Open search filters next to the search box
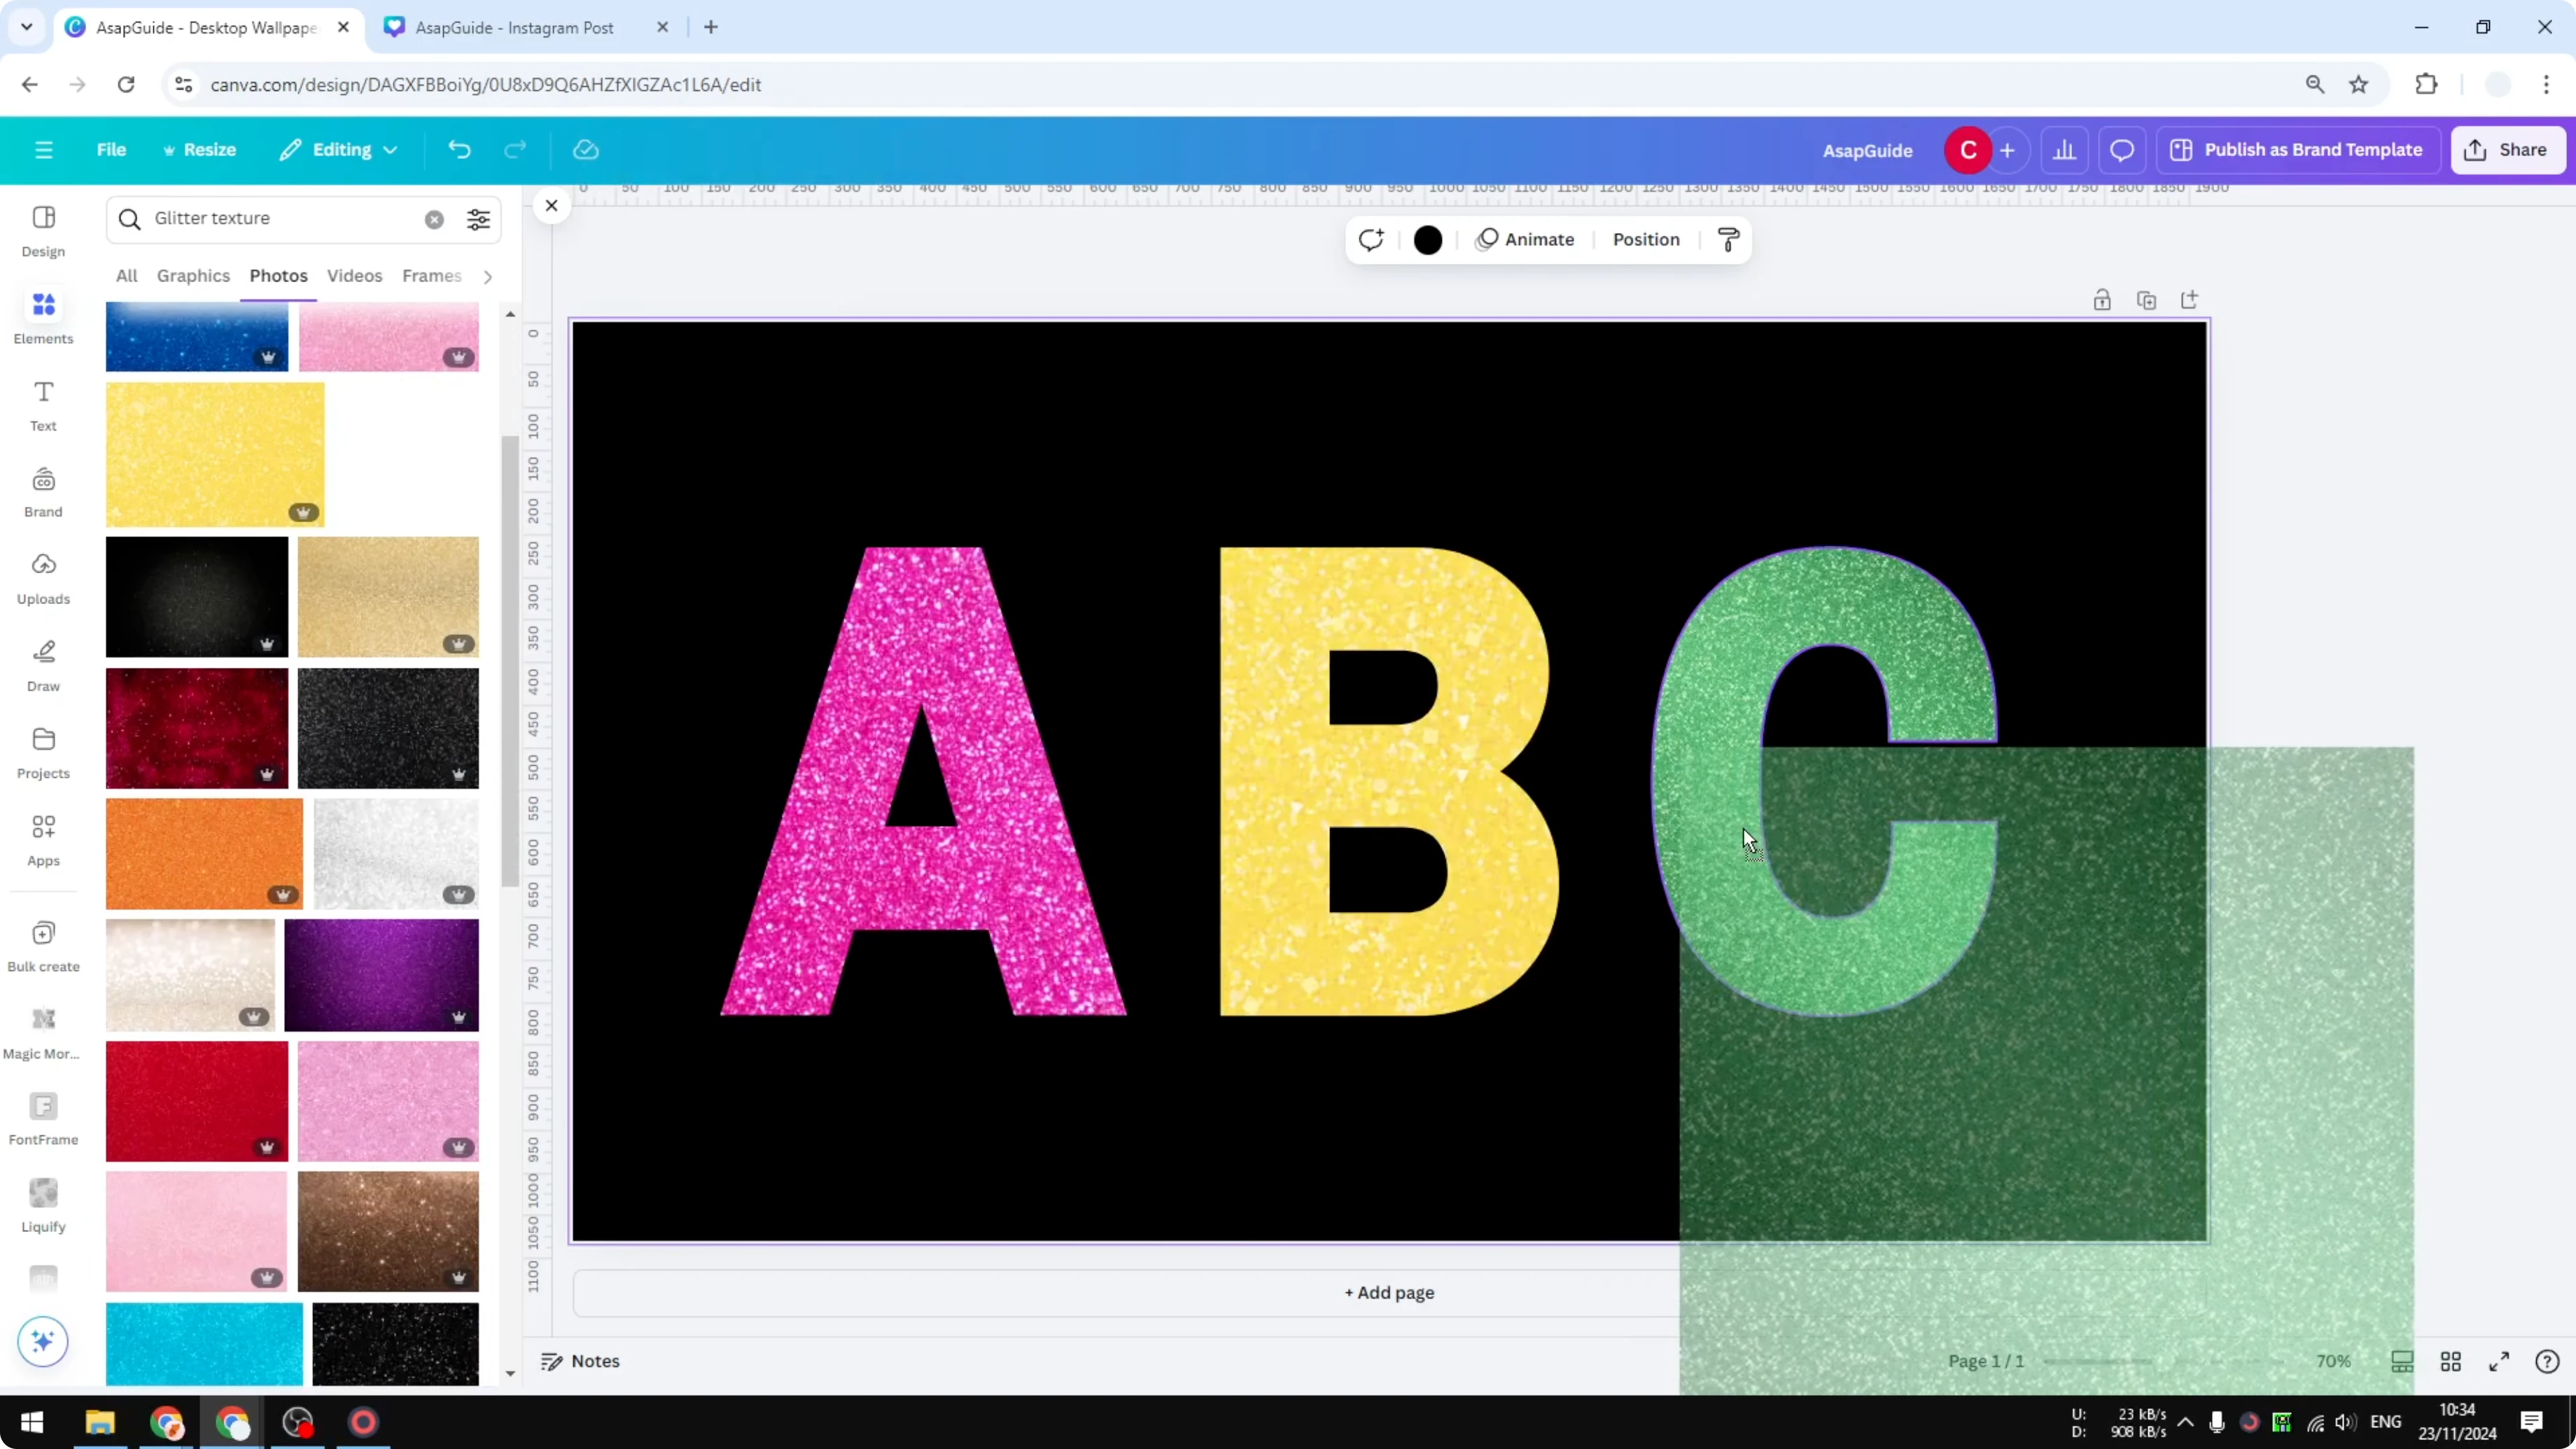2576x1449 pixels. coord(478,219)
